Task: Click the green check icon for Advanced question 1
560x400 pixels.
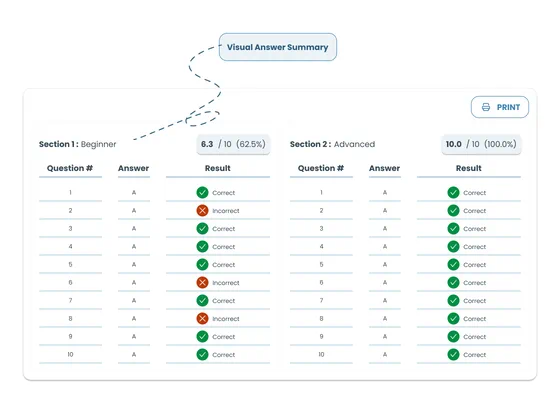Action: pos(454,192)
